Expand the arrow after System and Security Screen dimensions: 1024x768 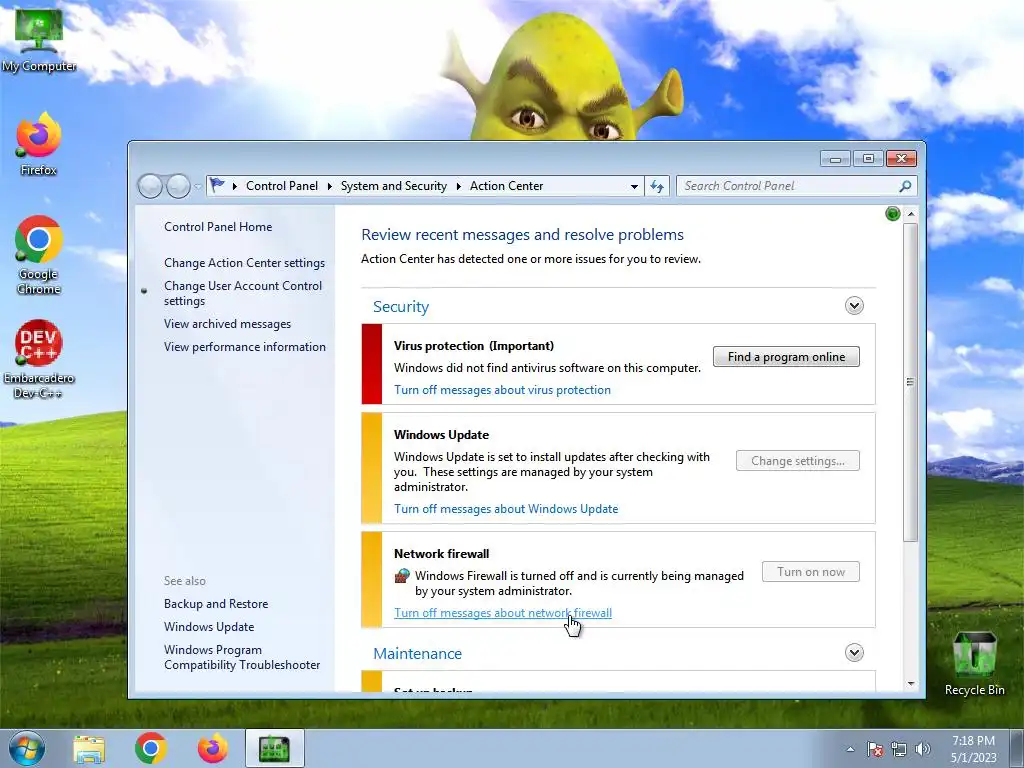[458, 186]
